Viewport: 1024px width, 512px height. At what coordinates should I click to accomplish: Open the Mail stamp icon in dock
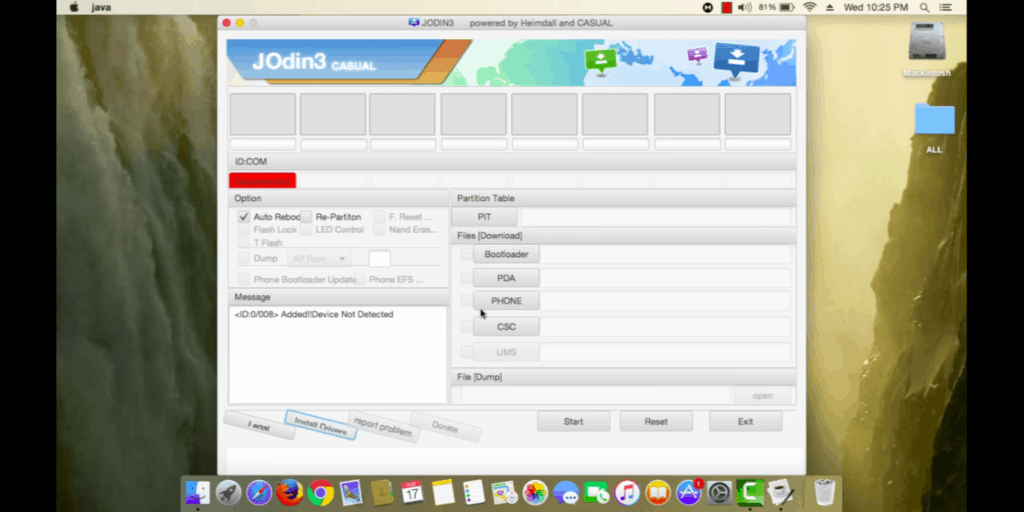(x=351, y=492)
